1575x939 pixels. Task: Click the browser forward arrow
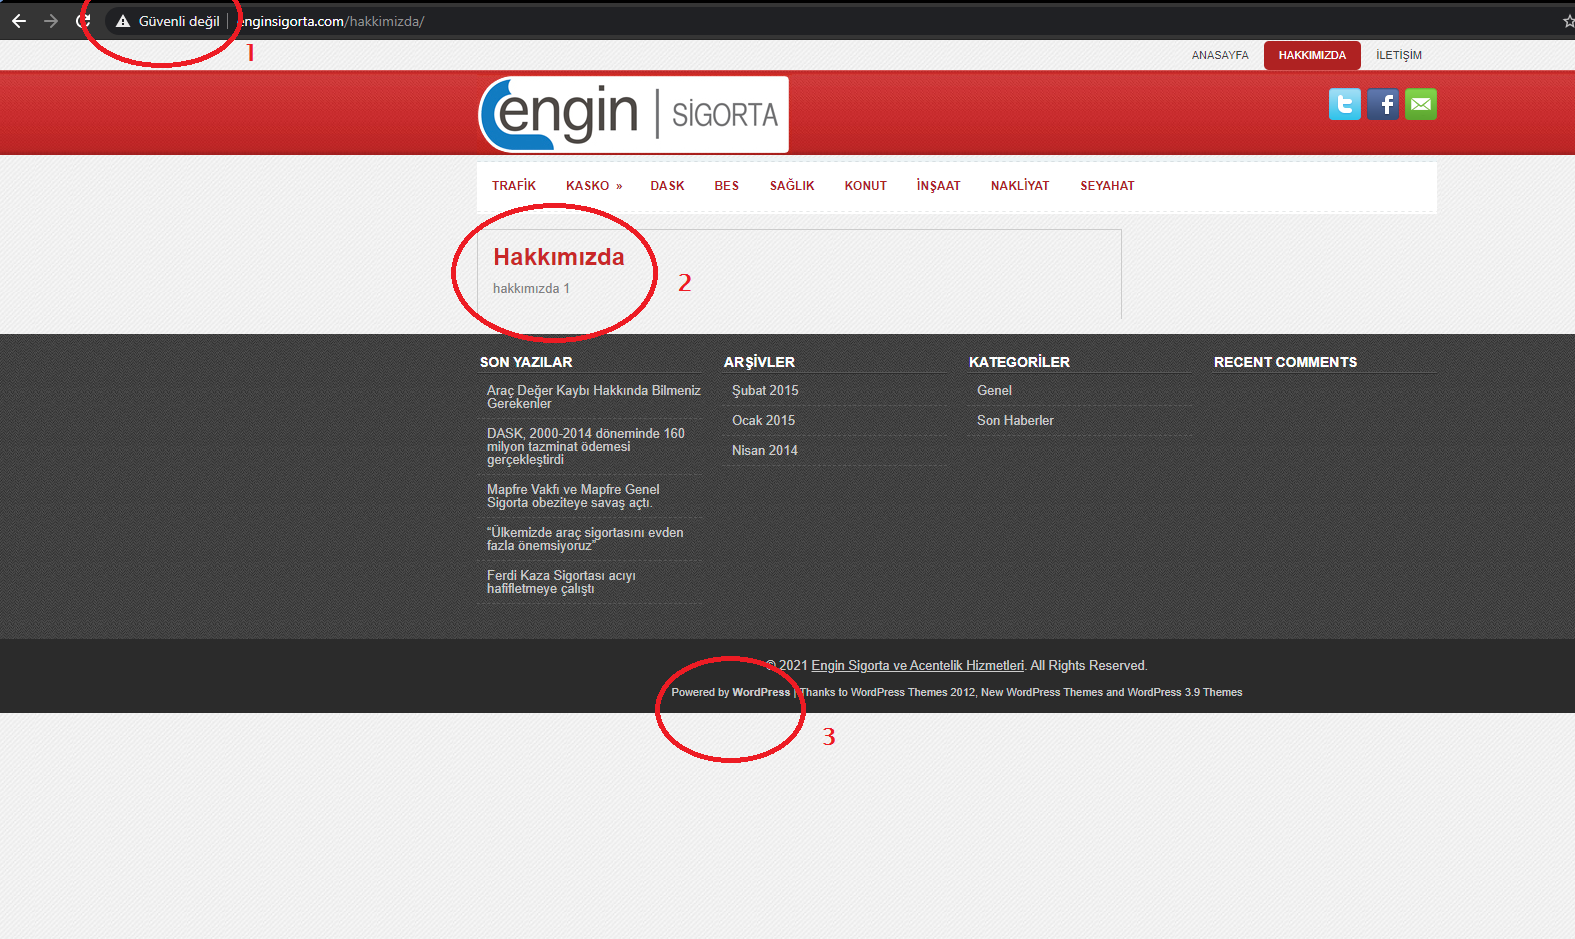(x=51, y=21)
